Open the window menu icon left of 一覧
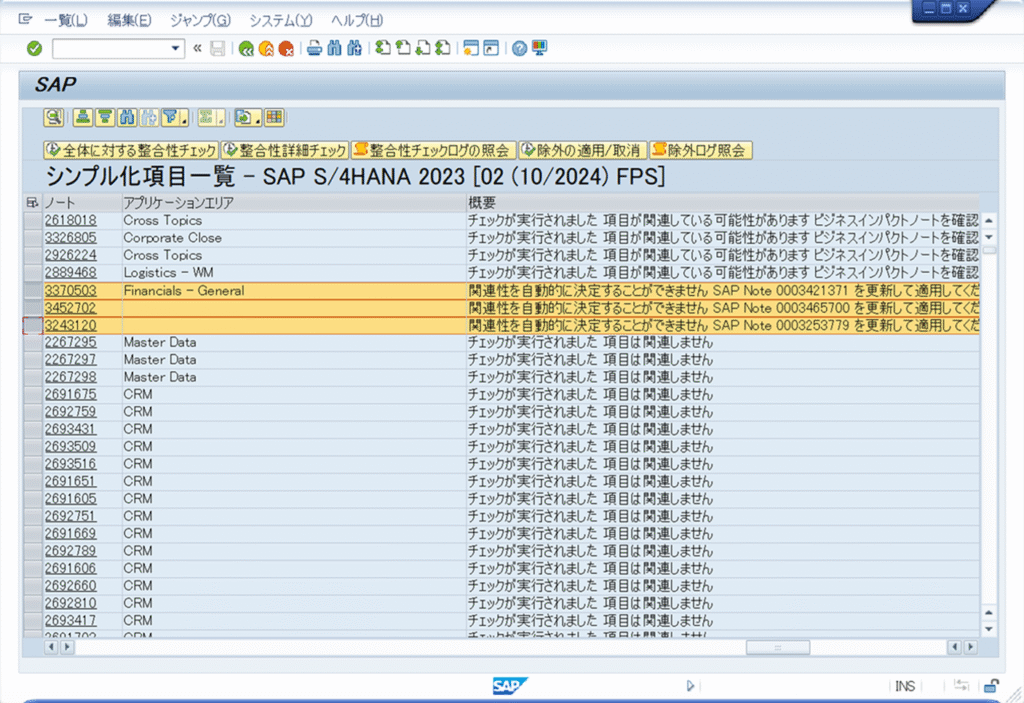1024x703 pixels. (25, 20)
